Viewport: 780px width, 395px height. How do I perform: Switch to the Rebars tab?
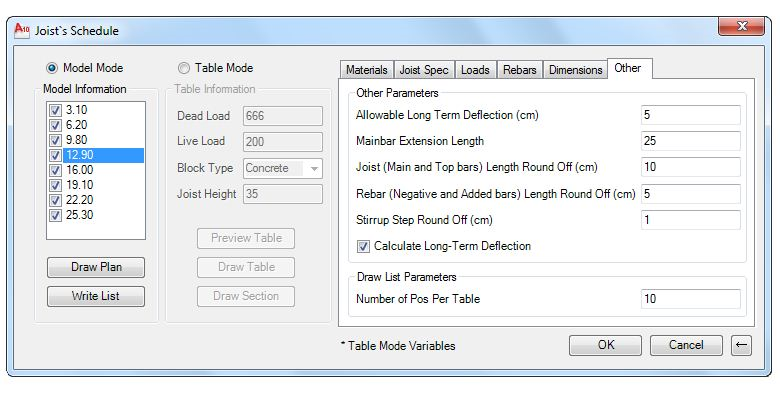coord(519,70)
